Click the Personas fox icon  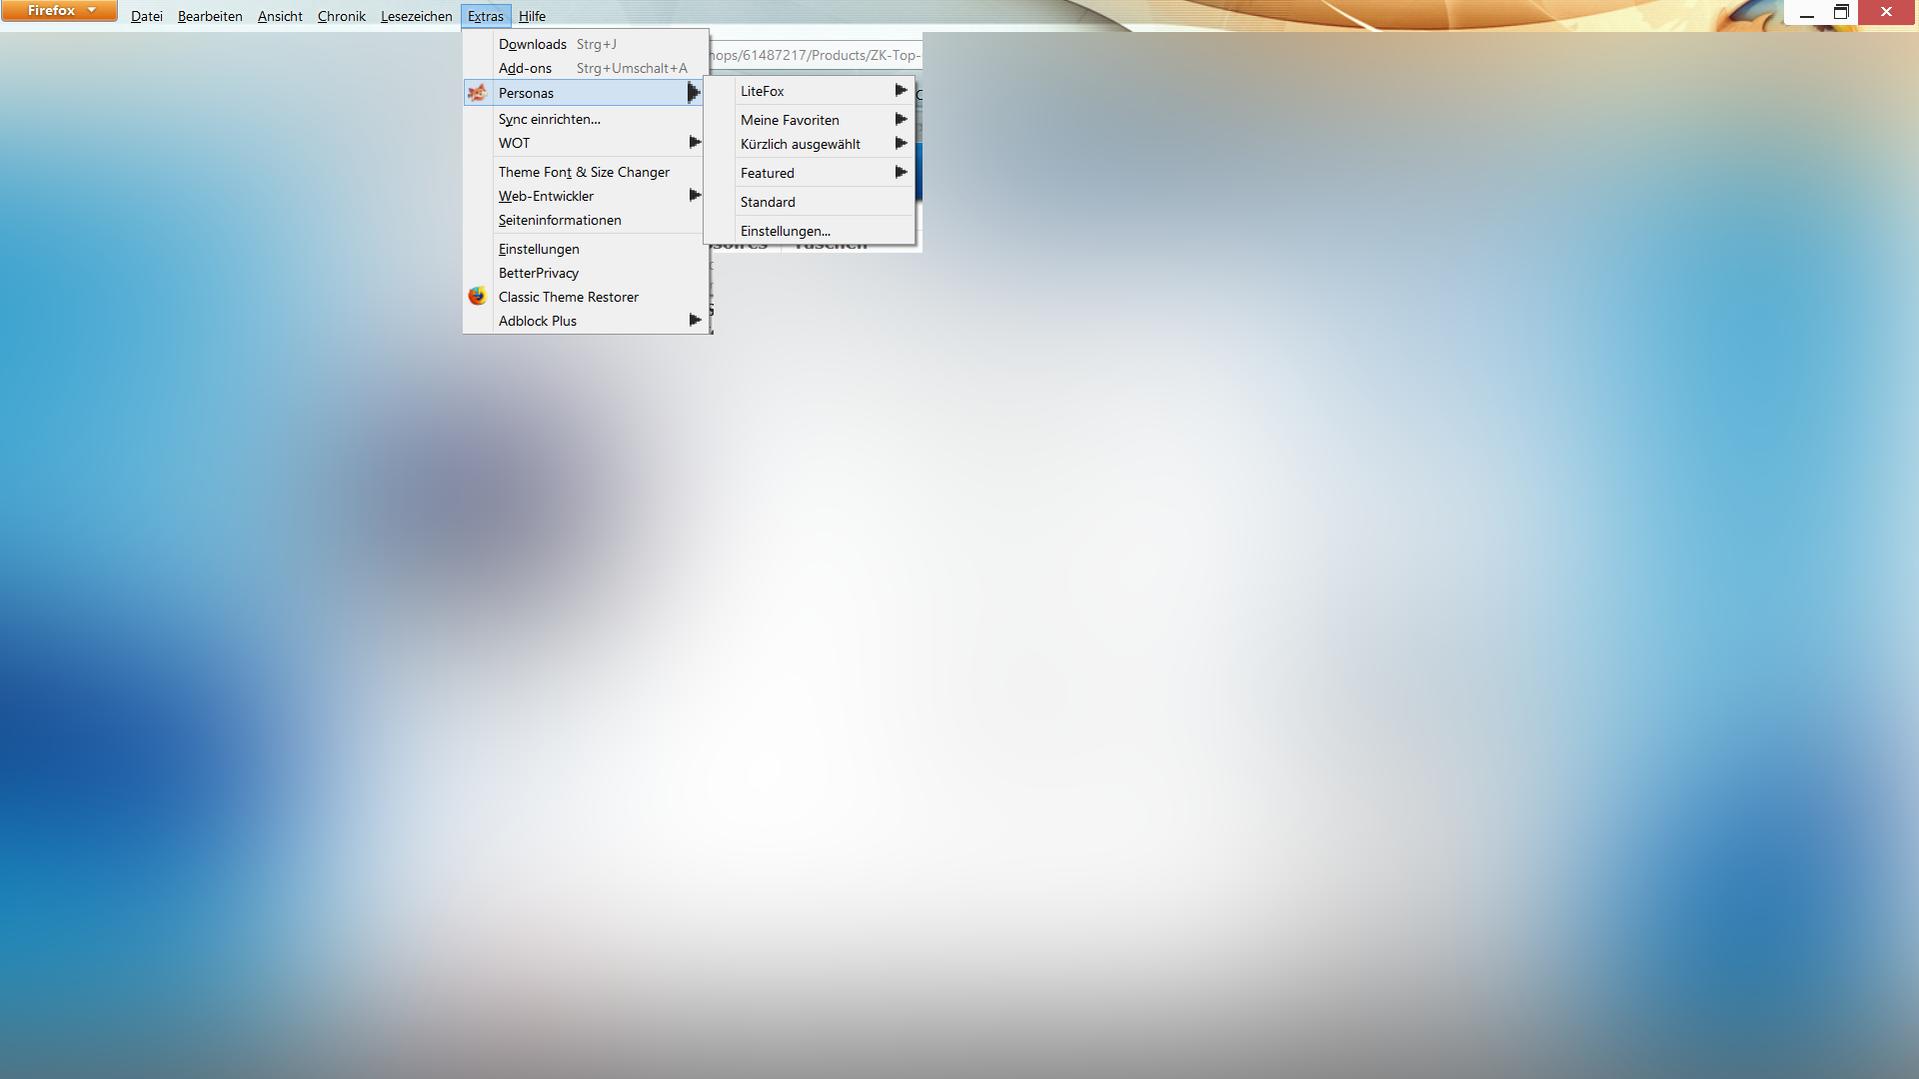coord(478,93)
